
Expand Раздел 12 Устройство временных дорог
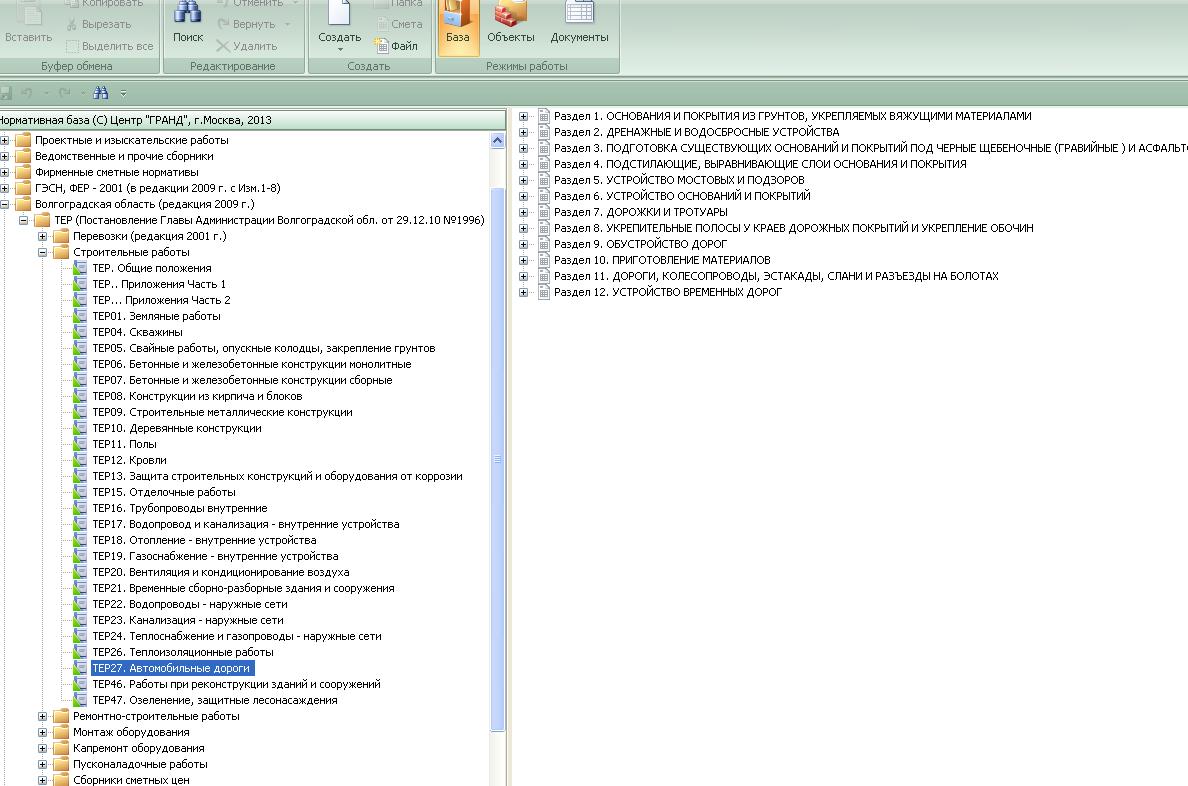(523, 292)
